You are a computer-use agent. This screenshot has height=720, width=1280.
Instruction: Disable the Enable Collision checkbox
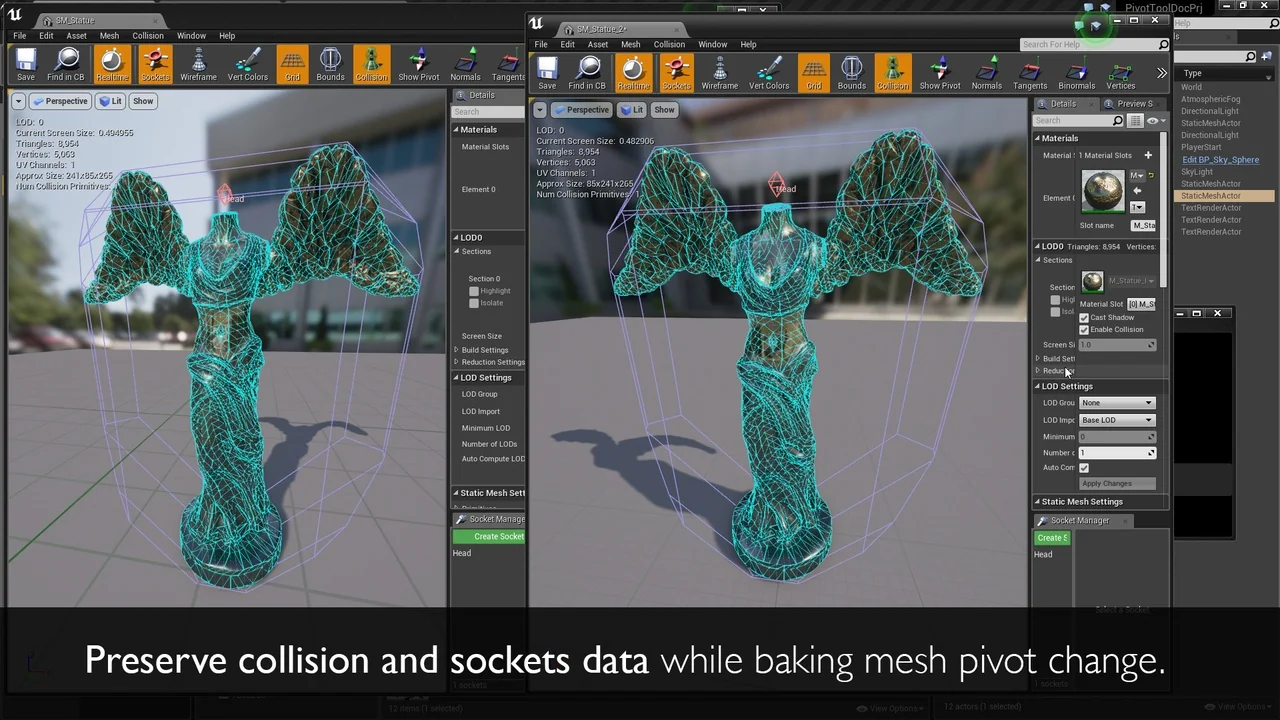(1084, 330)
